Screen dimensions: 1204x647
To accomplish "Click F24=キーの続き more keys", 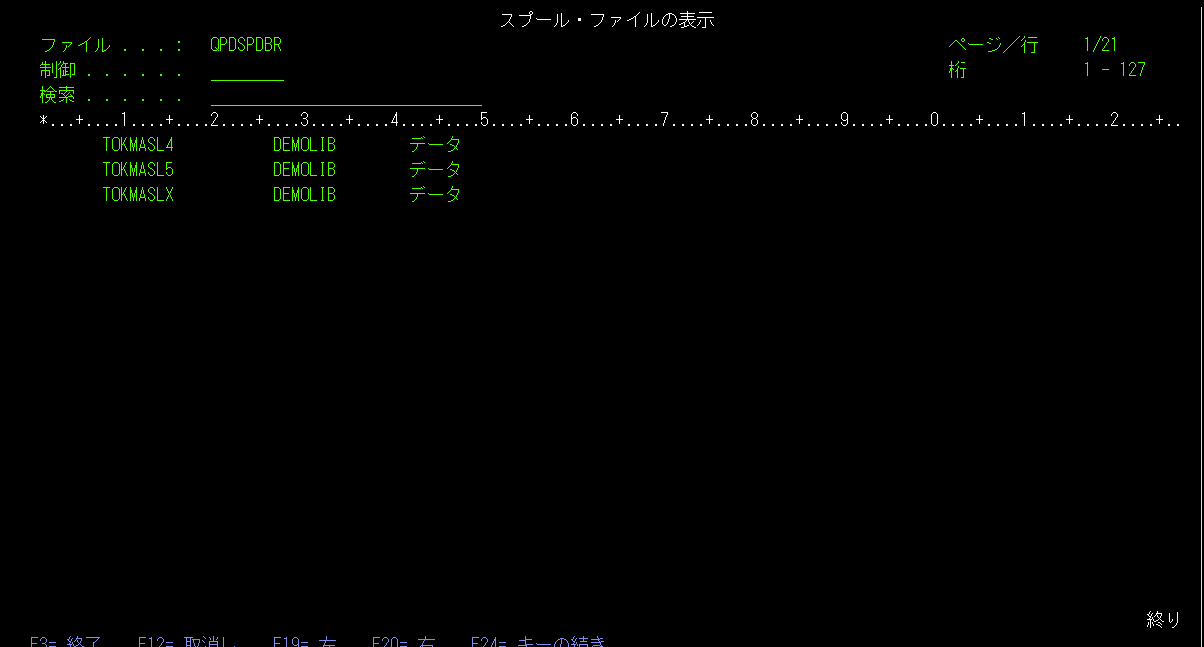I will pos(538,641).
